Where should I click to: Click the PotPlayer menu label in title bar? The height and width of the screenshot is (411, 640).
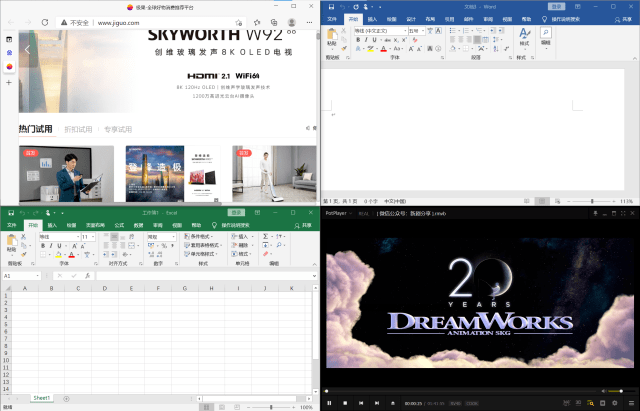(339, 213)
